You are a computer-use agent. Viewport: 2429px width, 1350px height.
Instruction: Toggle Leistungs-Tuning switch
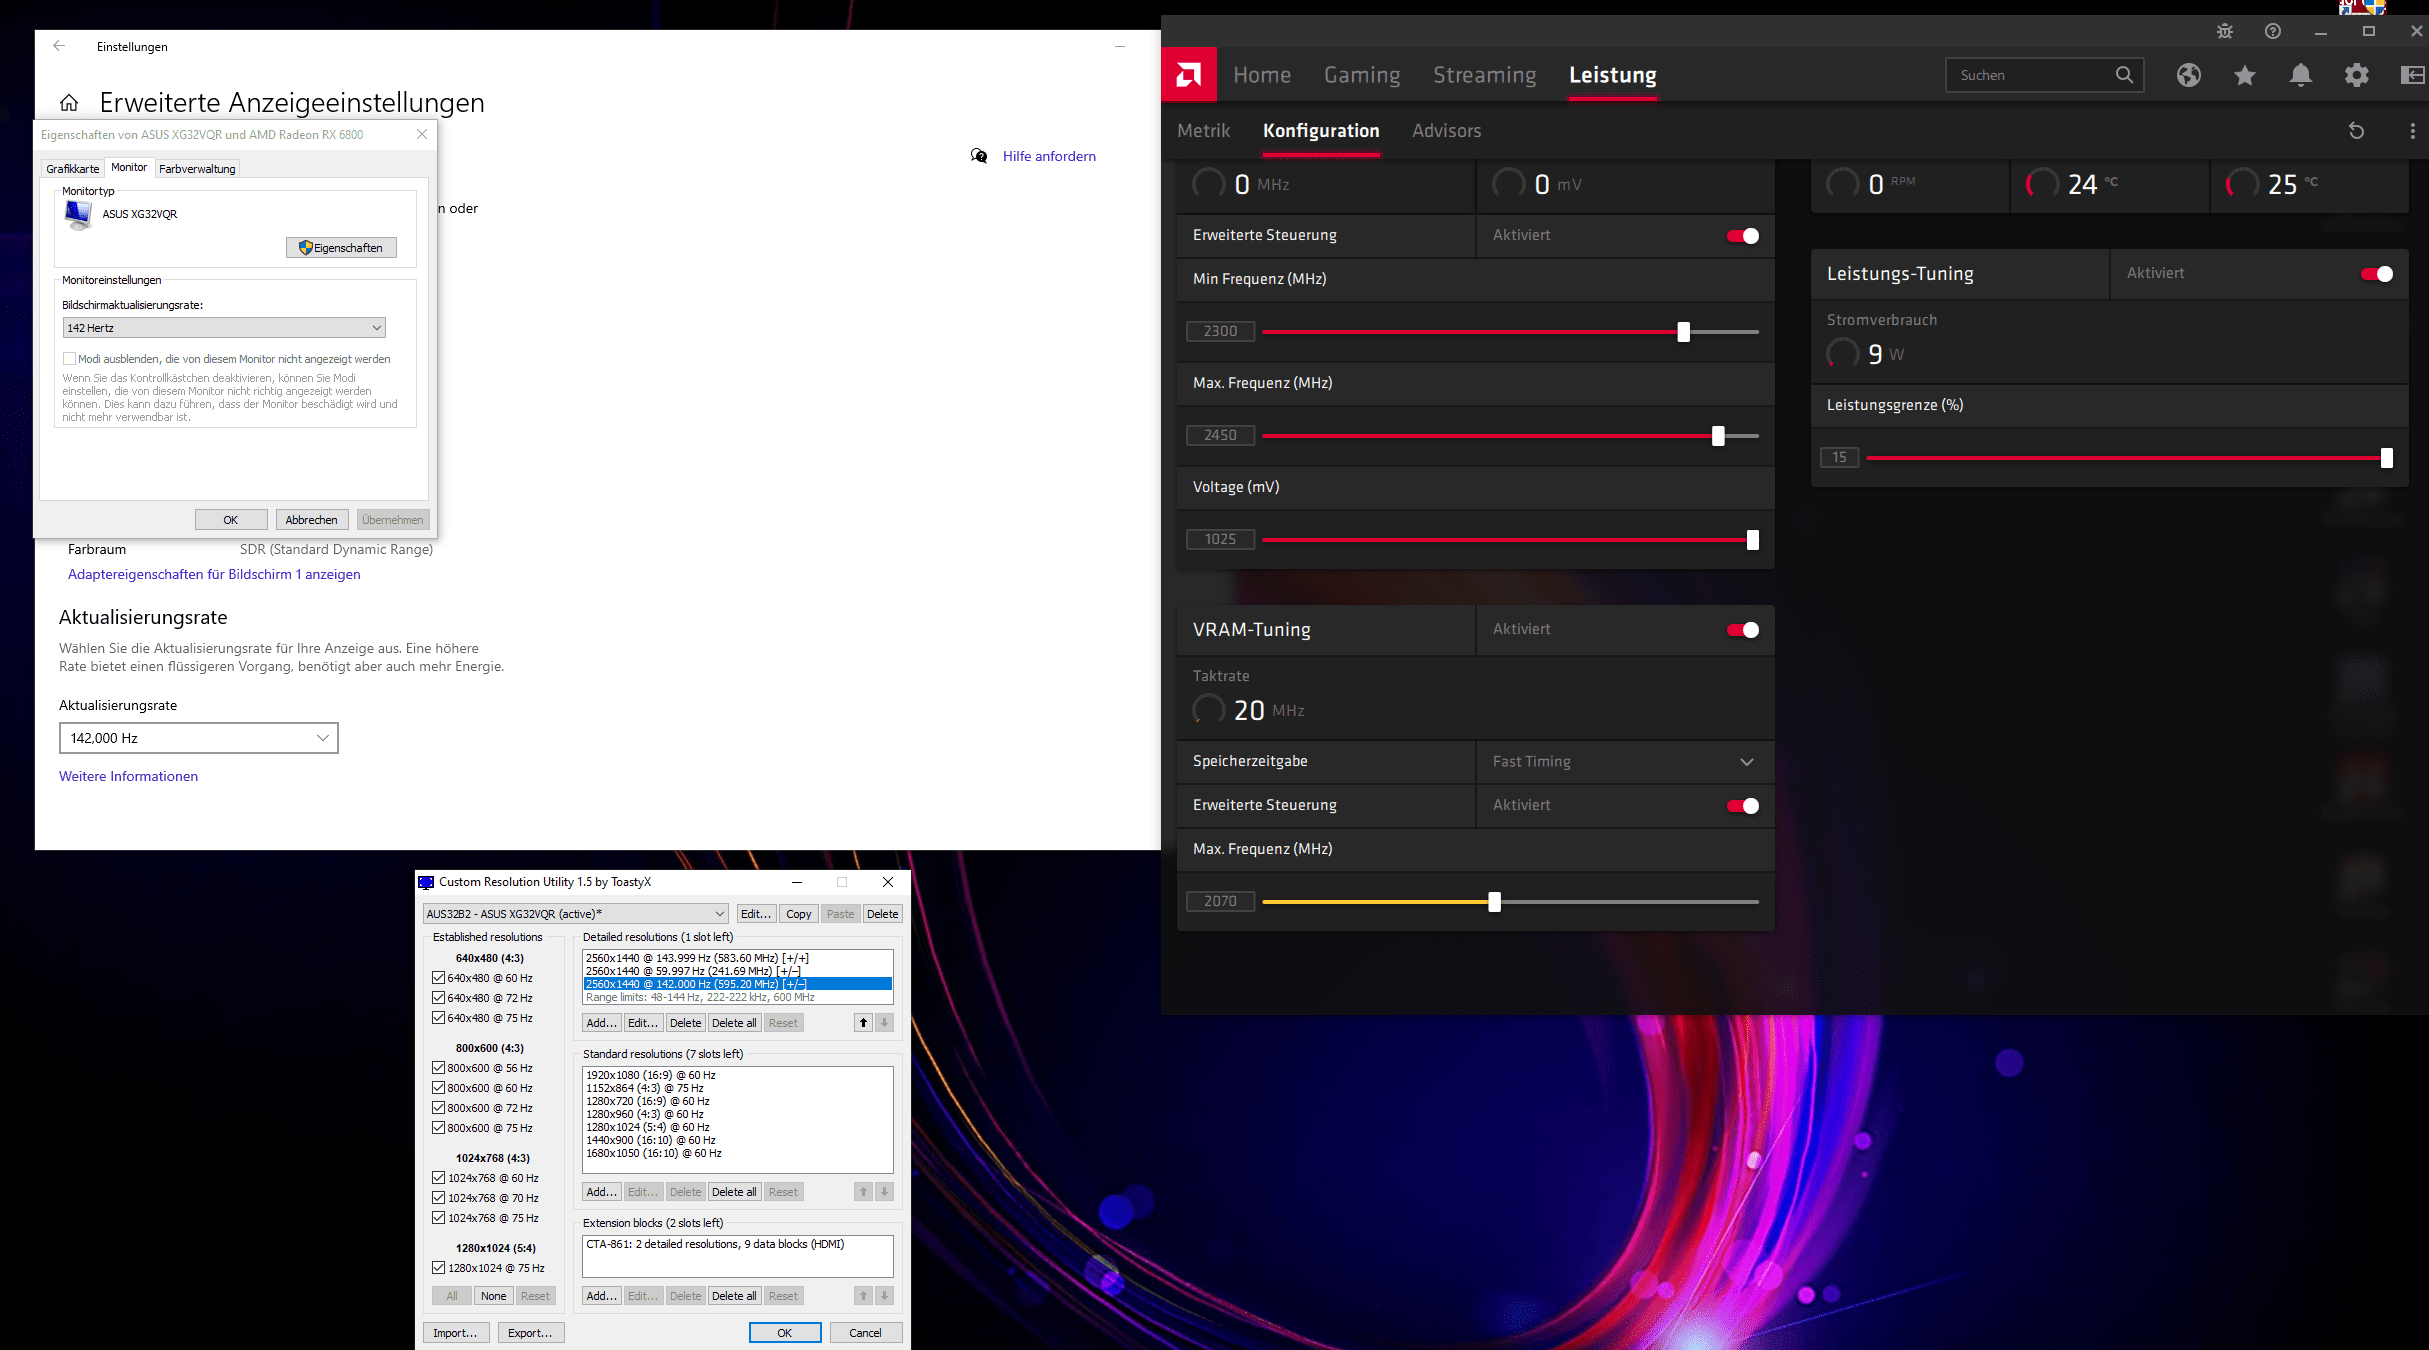(2377, 274)
